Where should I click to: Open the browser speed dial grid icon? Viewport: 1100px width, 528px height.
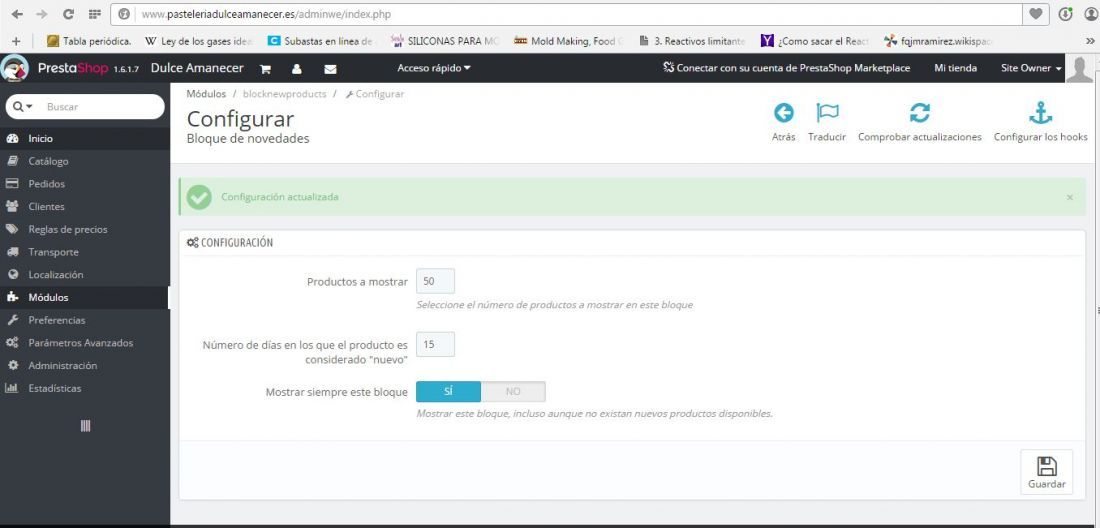click(95, 14)
